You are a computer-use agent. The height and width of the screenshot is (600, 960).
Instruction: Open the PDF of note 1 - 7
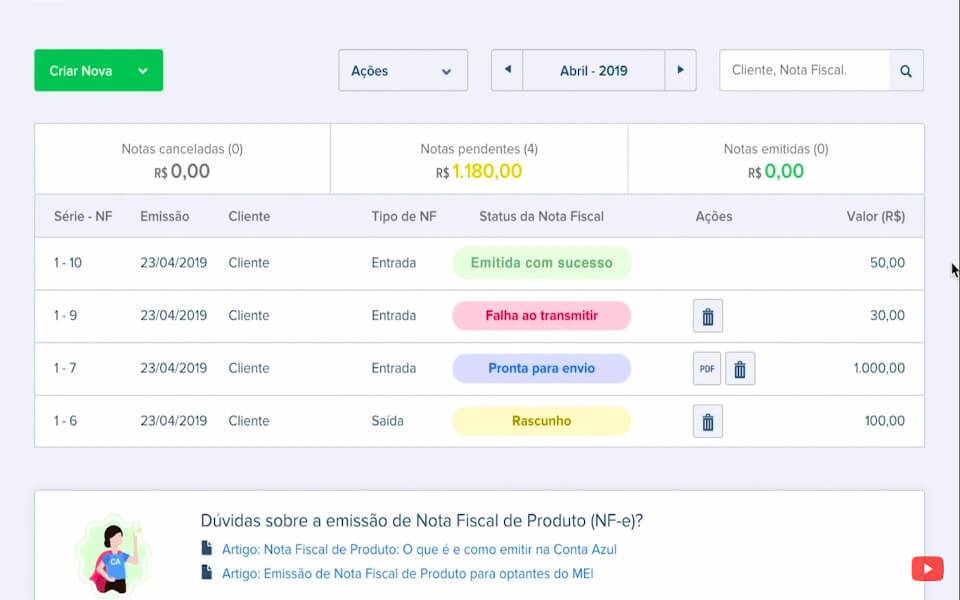707,369
